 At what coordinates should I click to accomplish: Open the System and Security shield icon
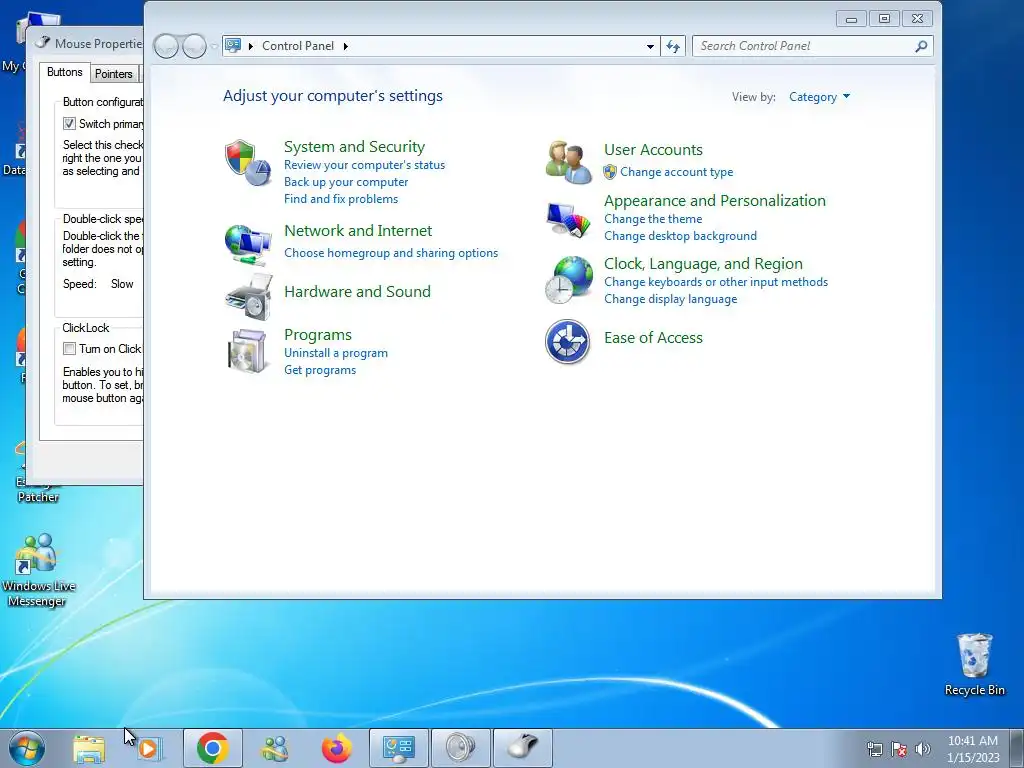click(248, 162)
